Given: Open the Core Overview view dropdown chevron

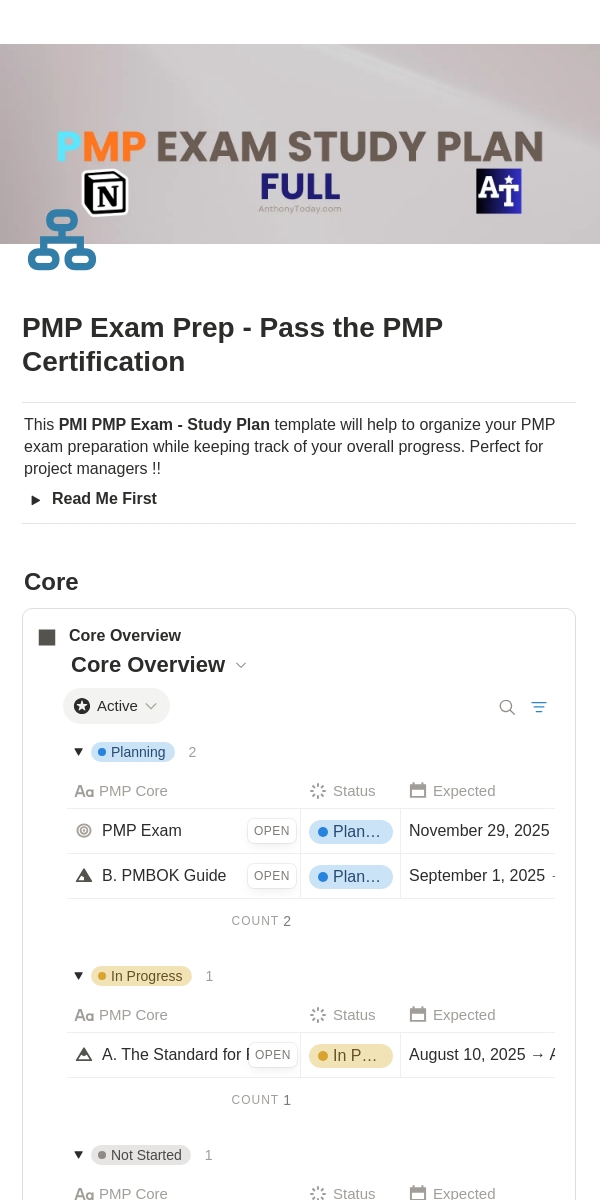Looking at the screenshot, I should point(241,665).
